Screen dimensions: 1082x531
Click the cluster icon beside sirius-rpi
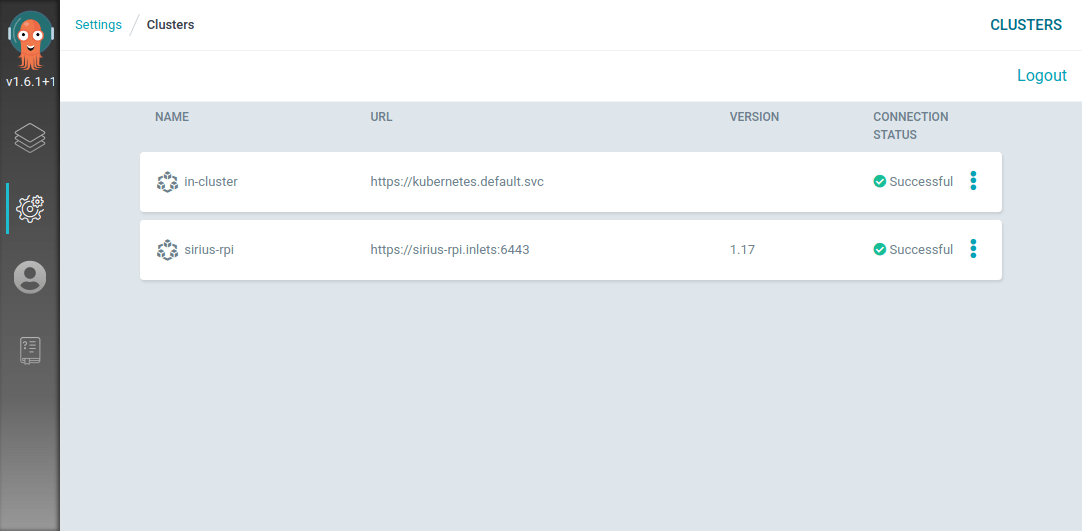click(x=167, y=250)
